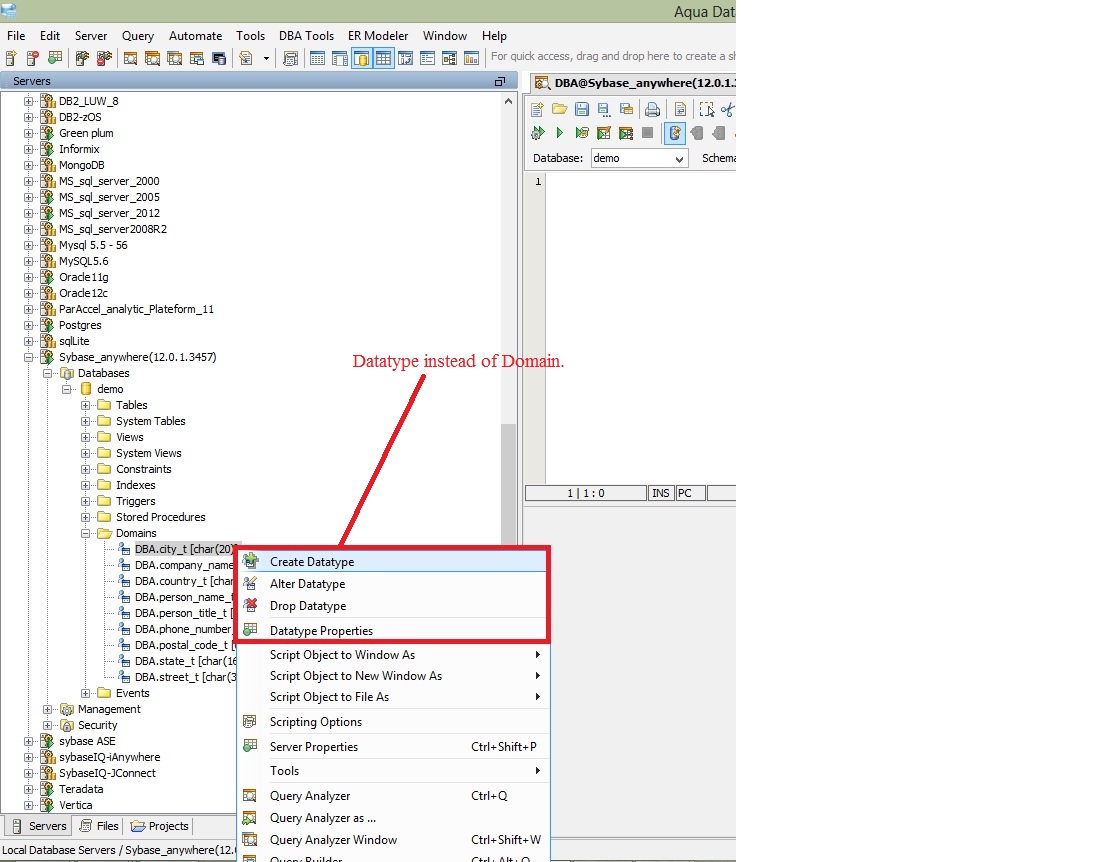Click the format document icon in query toolbar
Viewport: 1108px width, 862px height.
(x=680, y=110)
